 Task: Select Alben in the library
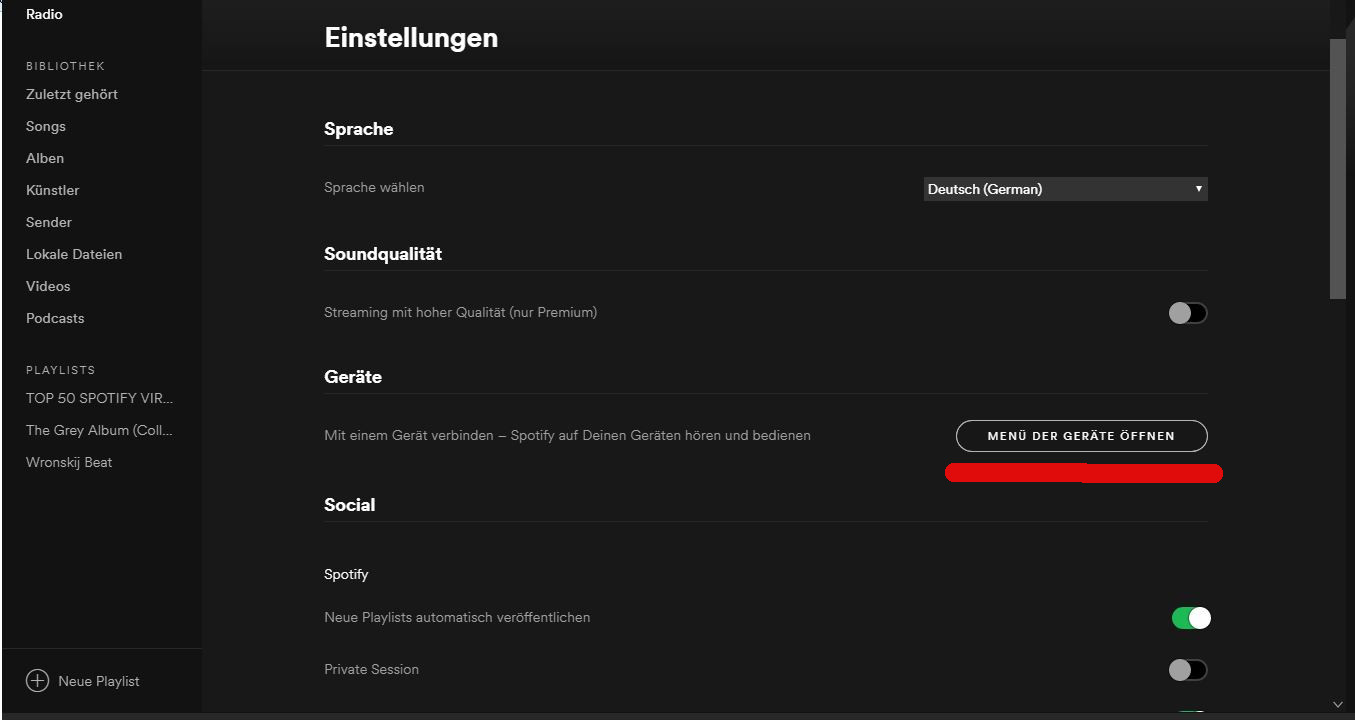[x=45, y=158]
